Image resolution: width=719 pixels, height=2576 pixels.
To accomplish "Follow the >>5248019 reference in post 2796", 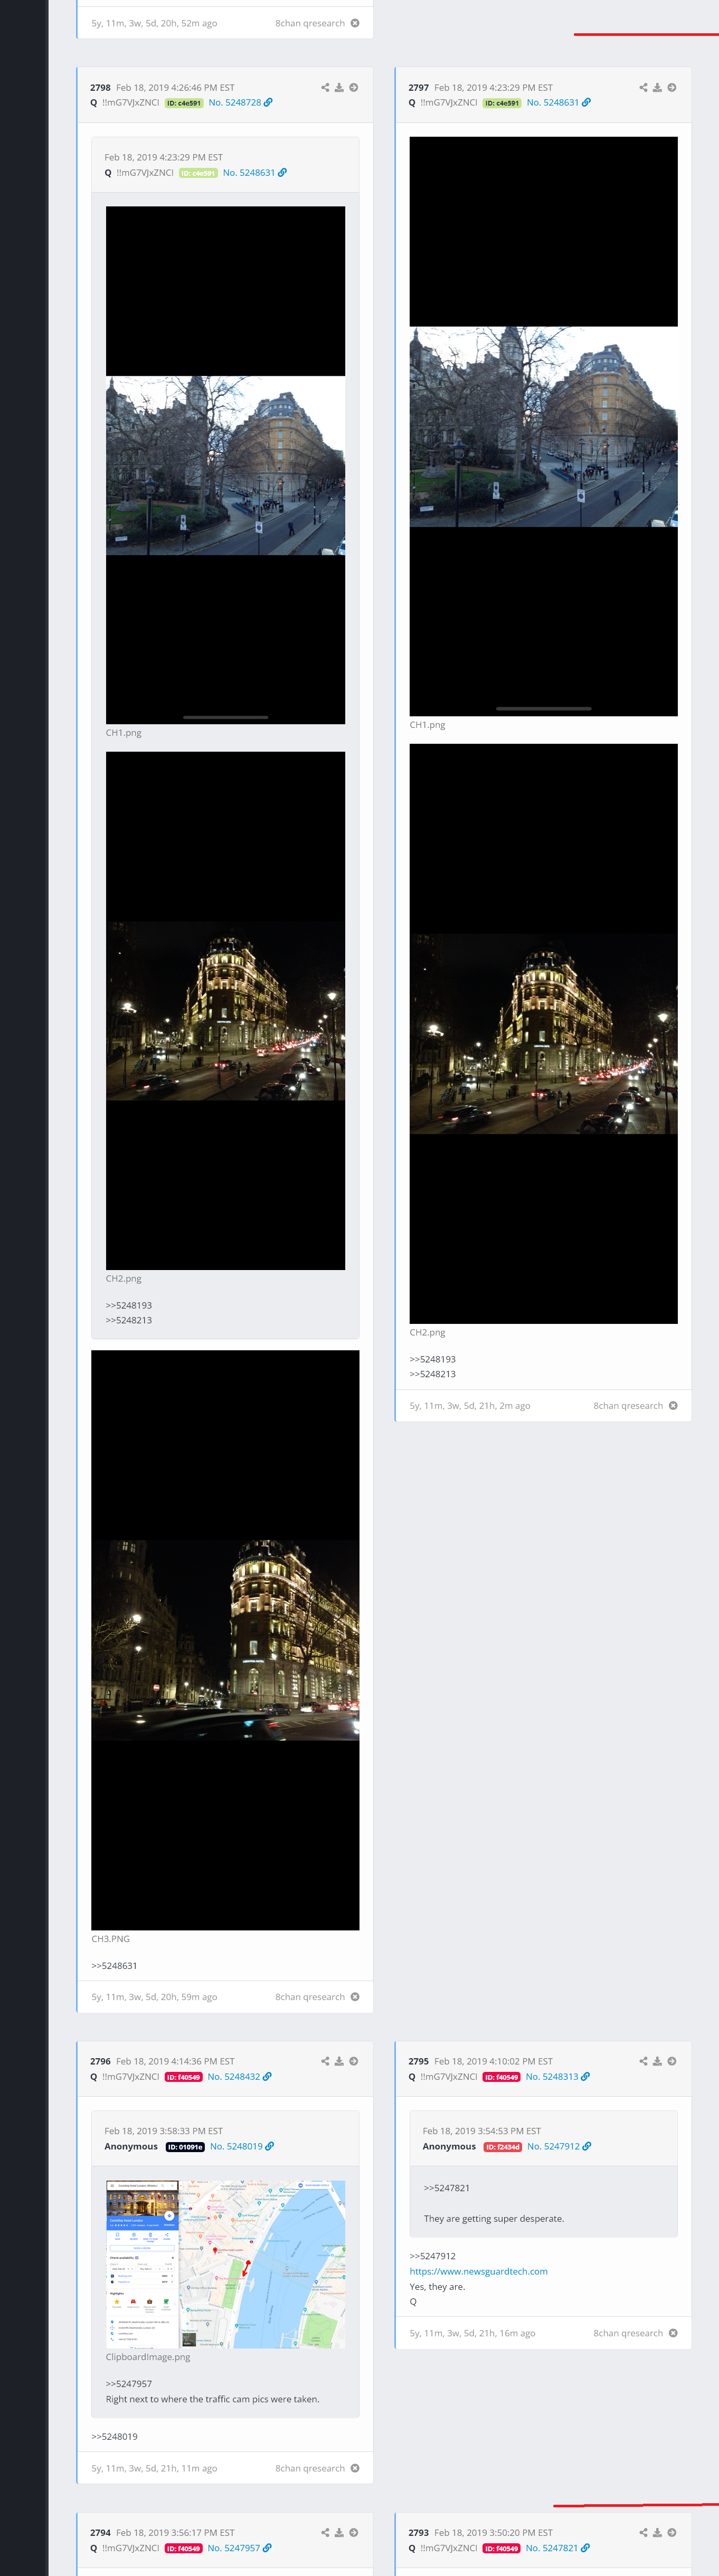I will click(114, 2437).
